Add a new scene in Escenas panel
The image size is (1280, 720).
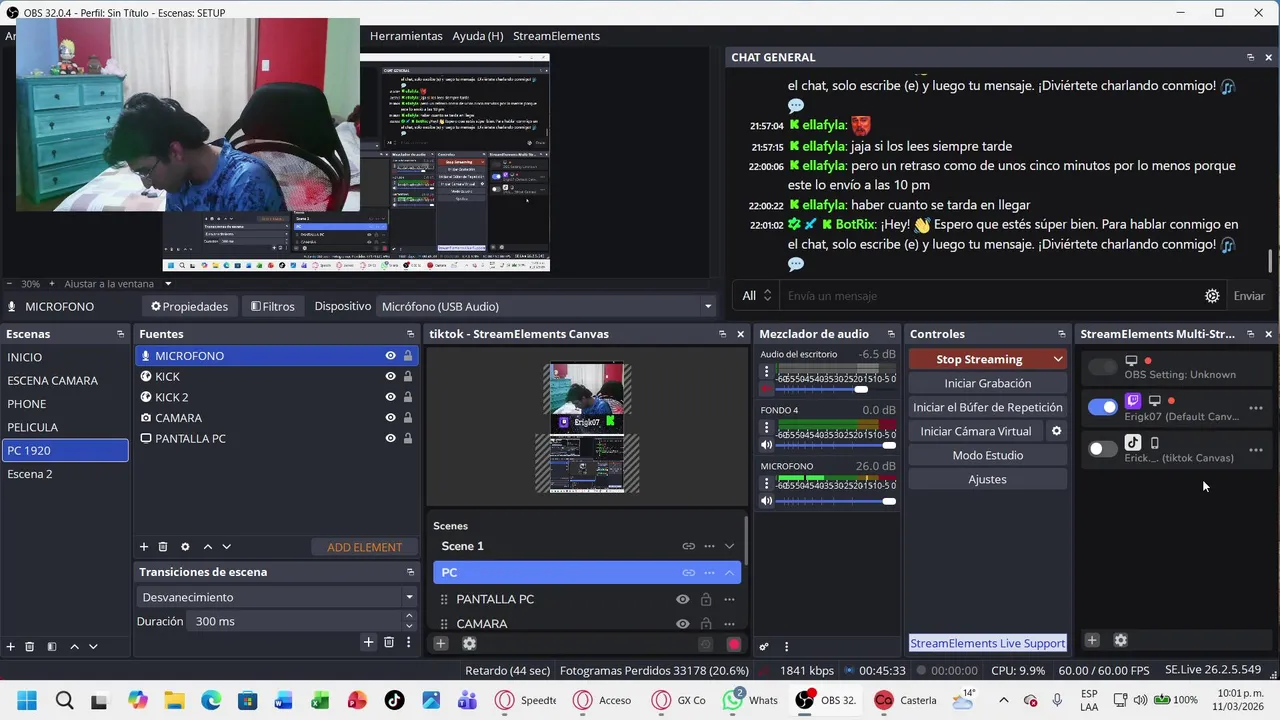pyautogui.click(x=11, y=647)
